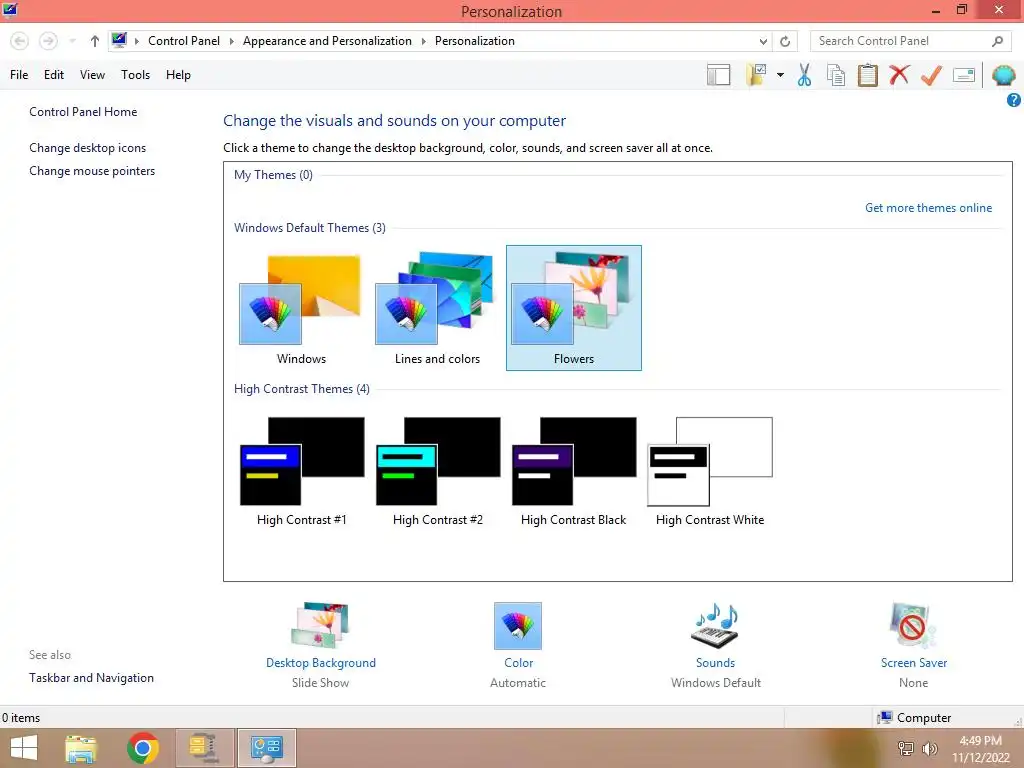This screenshot has width=1024, height=768.
Task: Open the View menu
Action: (92, 75)
